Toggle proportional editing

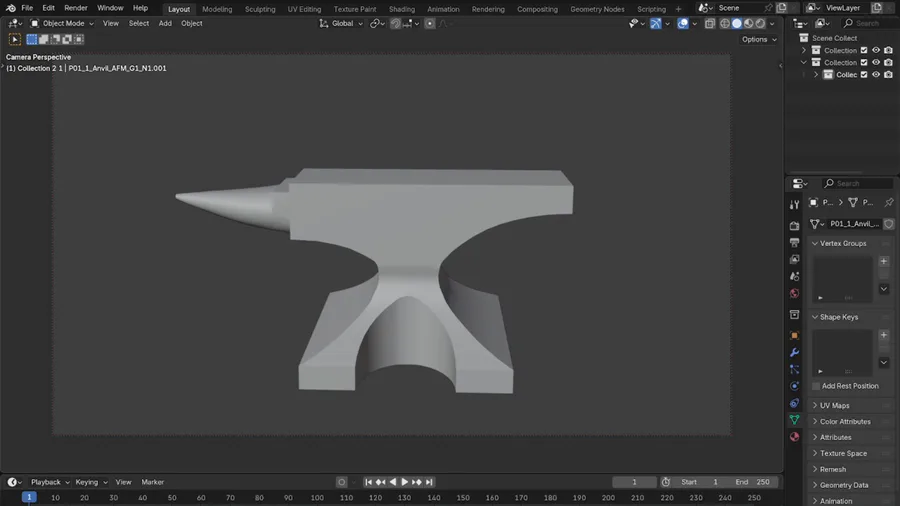click(x=429, y=24)
